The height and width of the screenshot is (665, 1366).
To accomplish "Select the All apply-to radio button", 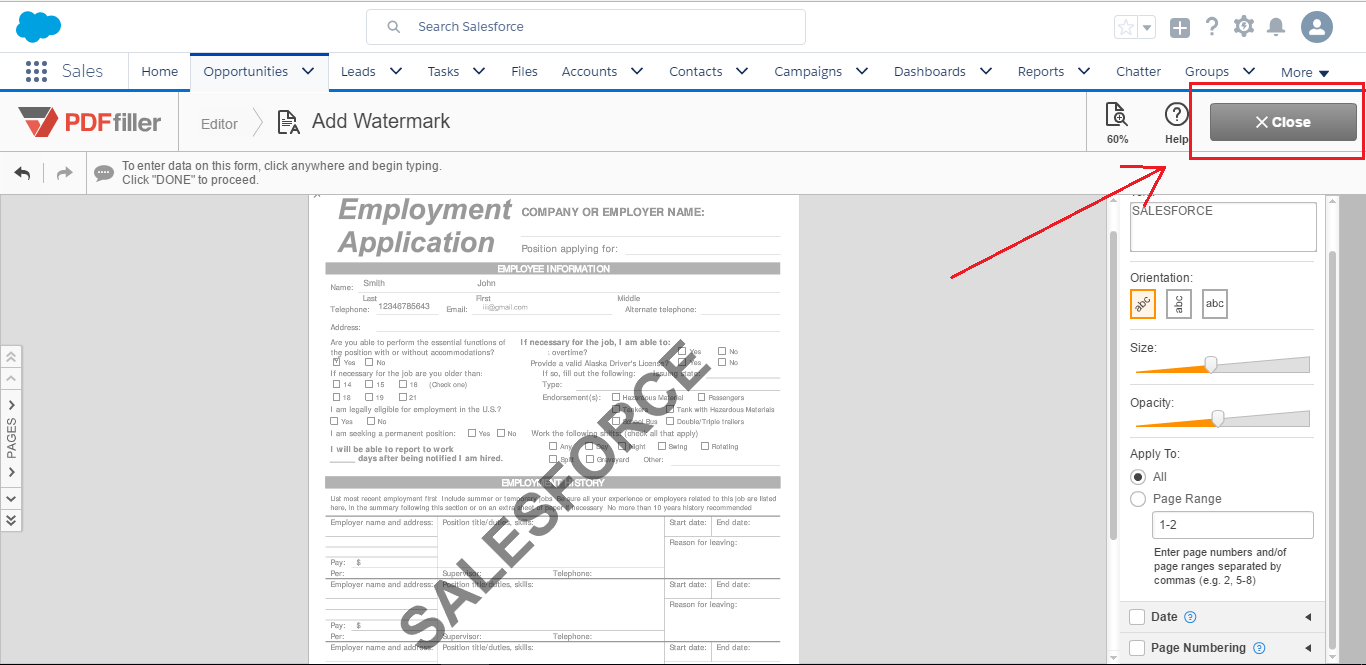I will coord(1138,477).
